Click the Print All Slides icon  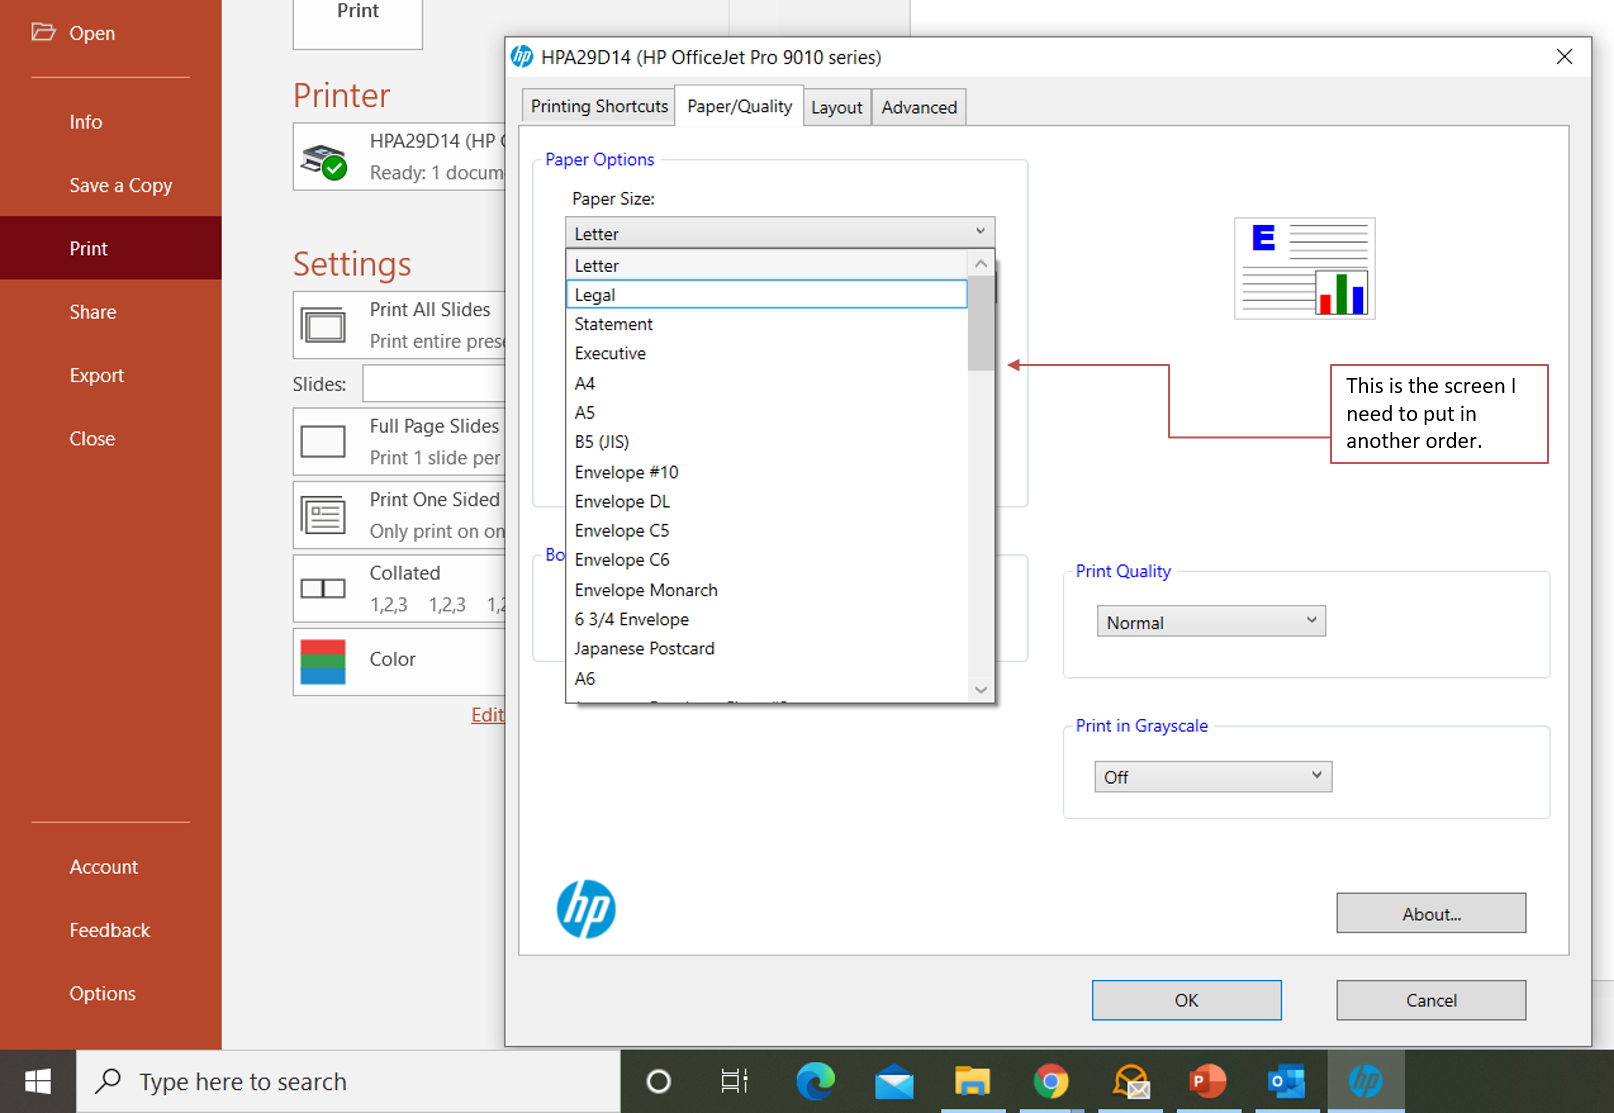pyautogui.click(x=322, y=324)
